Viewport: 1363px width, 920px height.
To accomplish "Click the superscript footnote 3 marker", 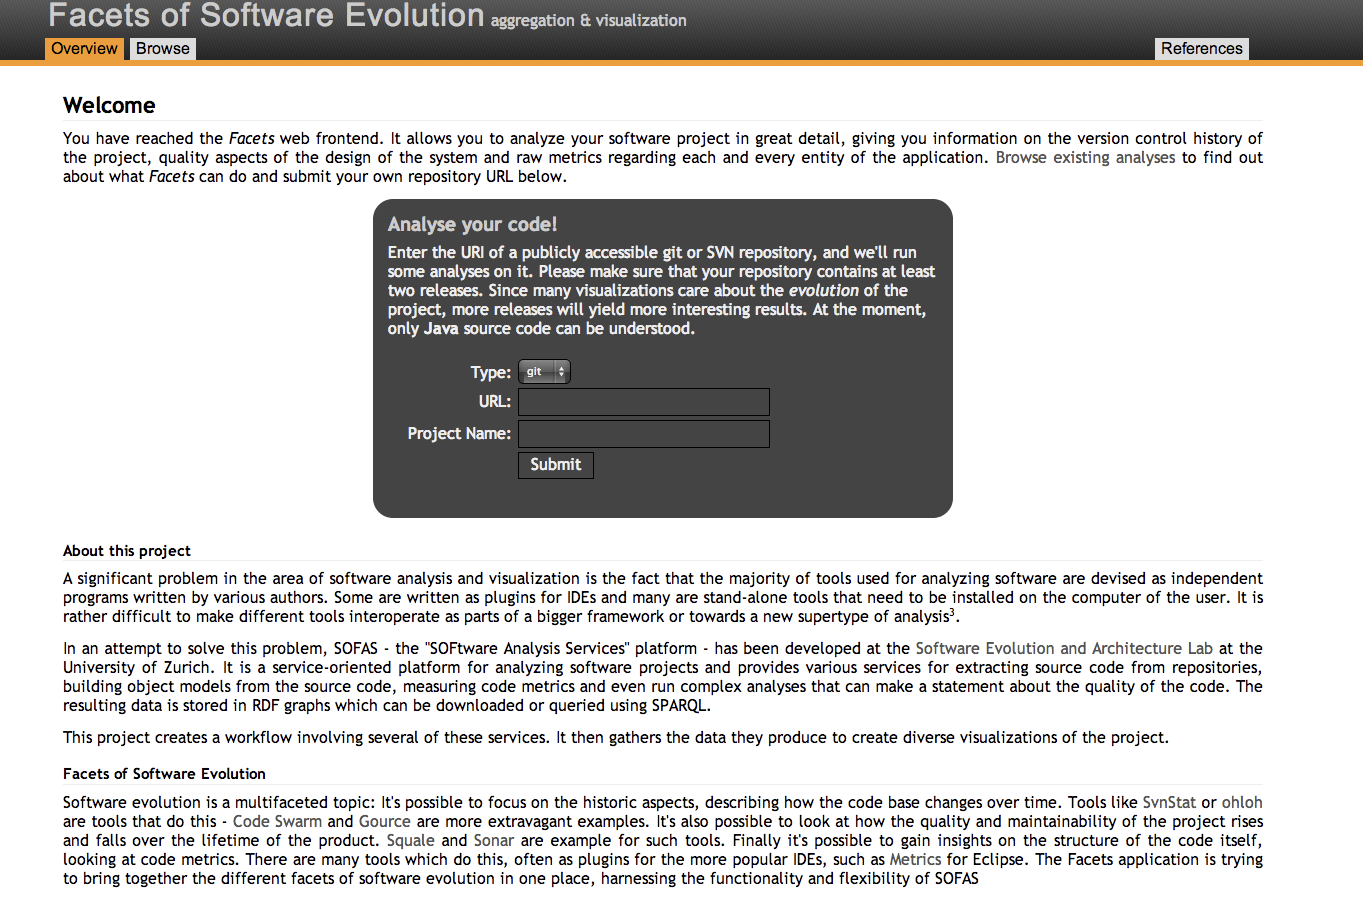I will (x=952, y=613).
